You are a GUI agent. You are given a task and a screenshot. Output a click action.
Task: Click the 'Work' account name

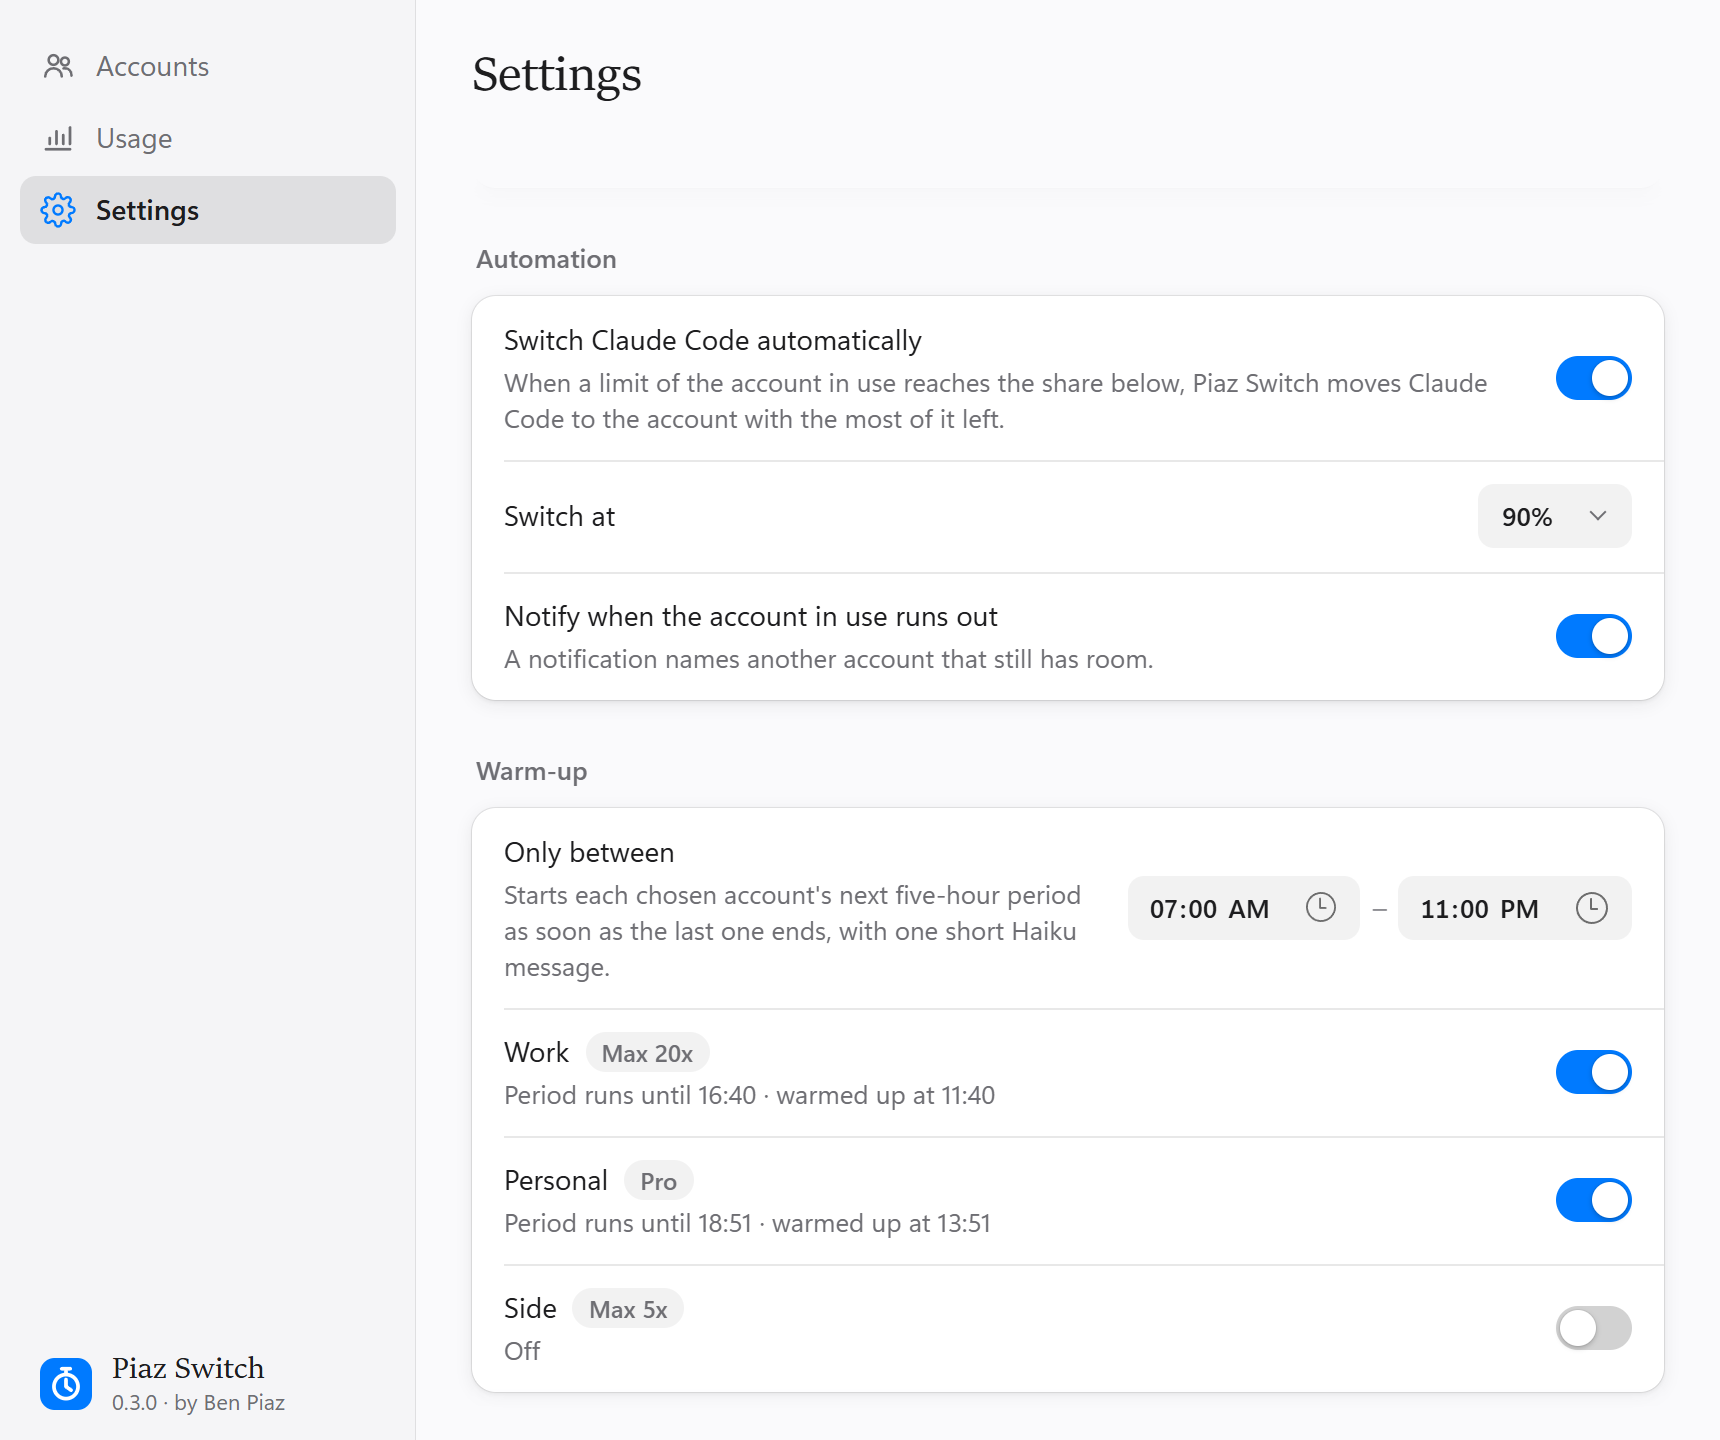[536, 1052]
